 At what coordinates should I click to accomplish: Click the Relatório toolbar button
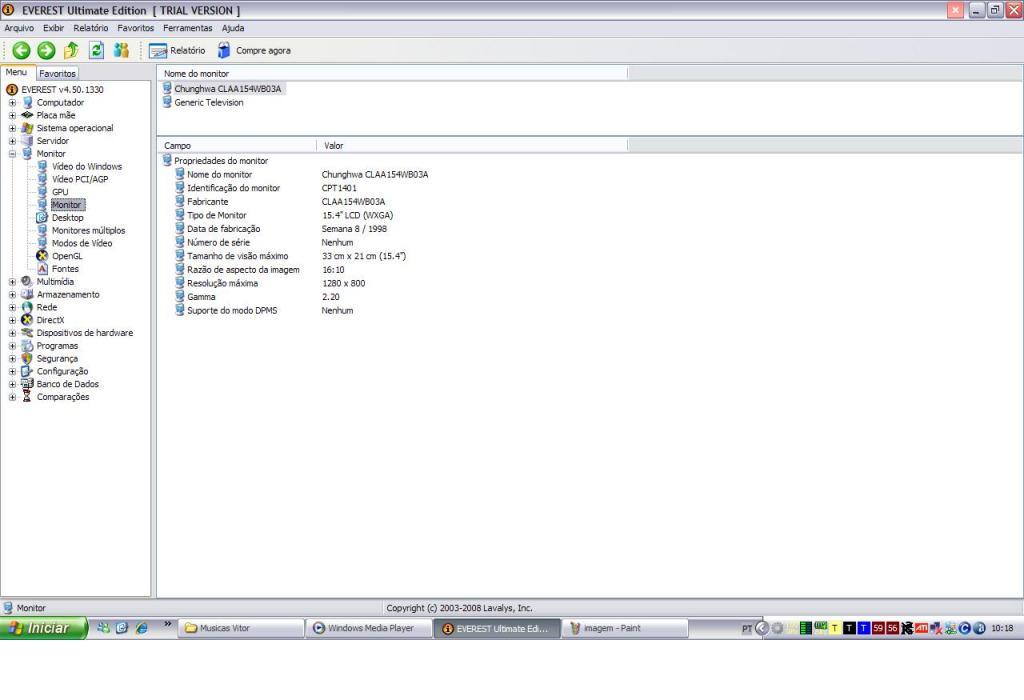[x=177, y=50]
